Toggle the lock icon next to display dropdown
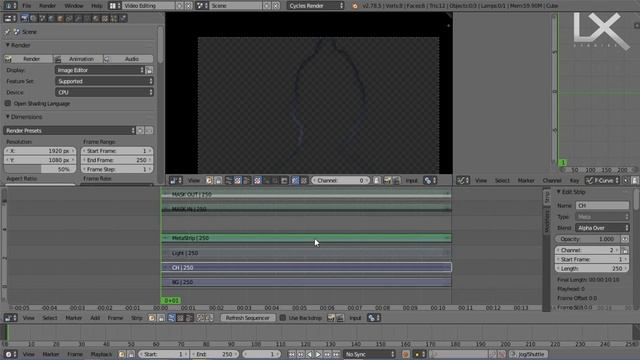Image resolution: width=640 pixels, height=360 pixels. tap(149, 70)
